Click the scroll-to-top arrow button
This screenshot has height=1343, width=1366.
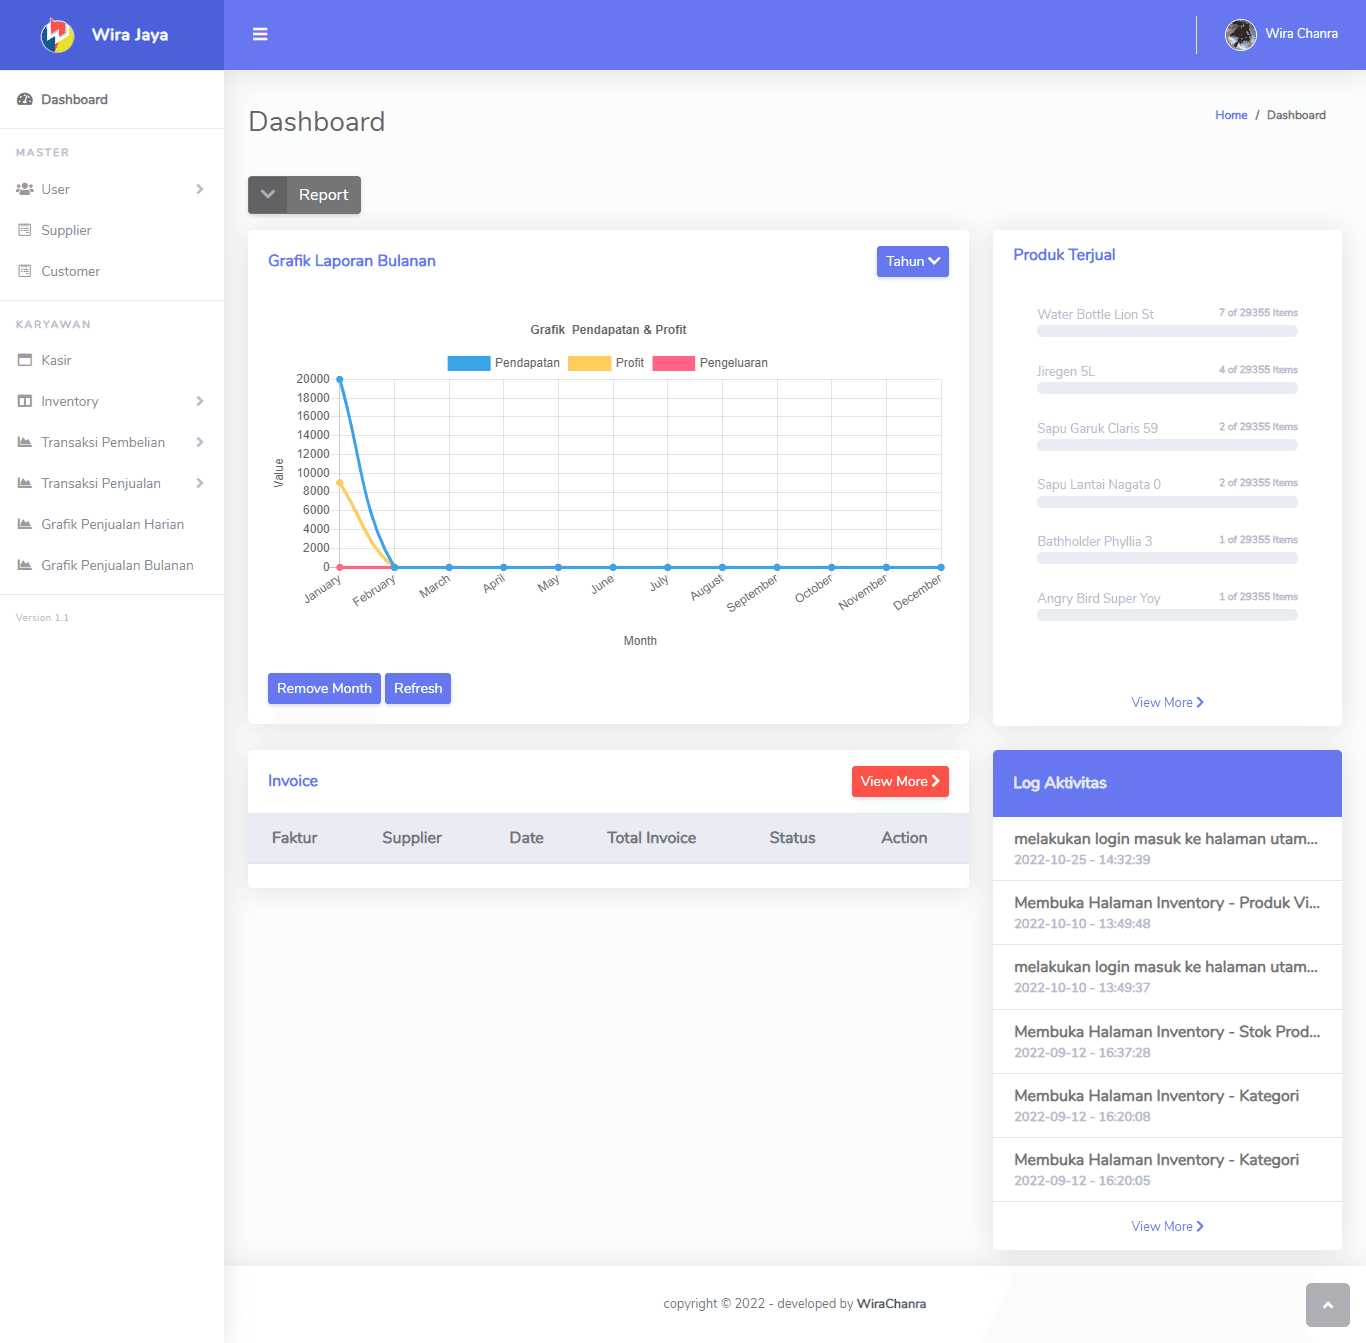1327,1305
